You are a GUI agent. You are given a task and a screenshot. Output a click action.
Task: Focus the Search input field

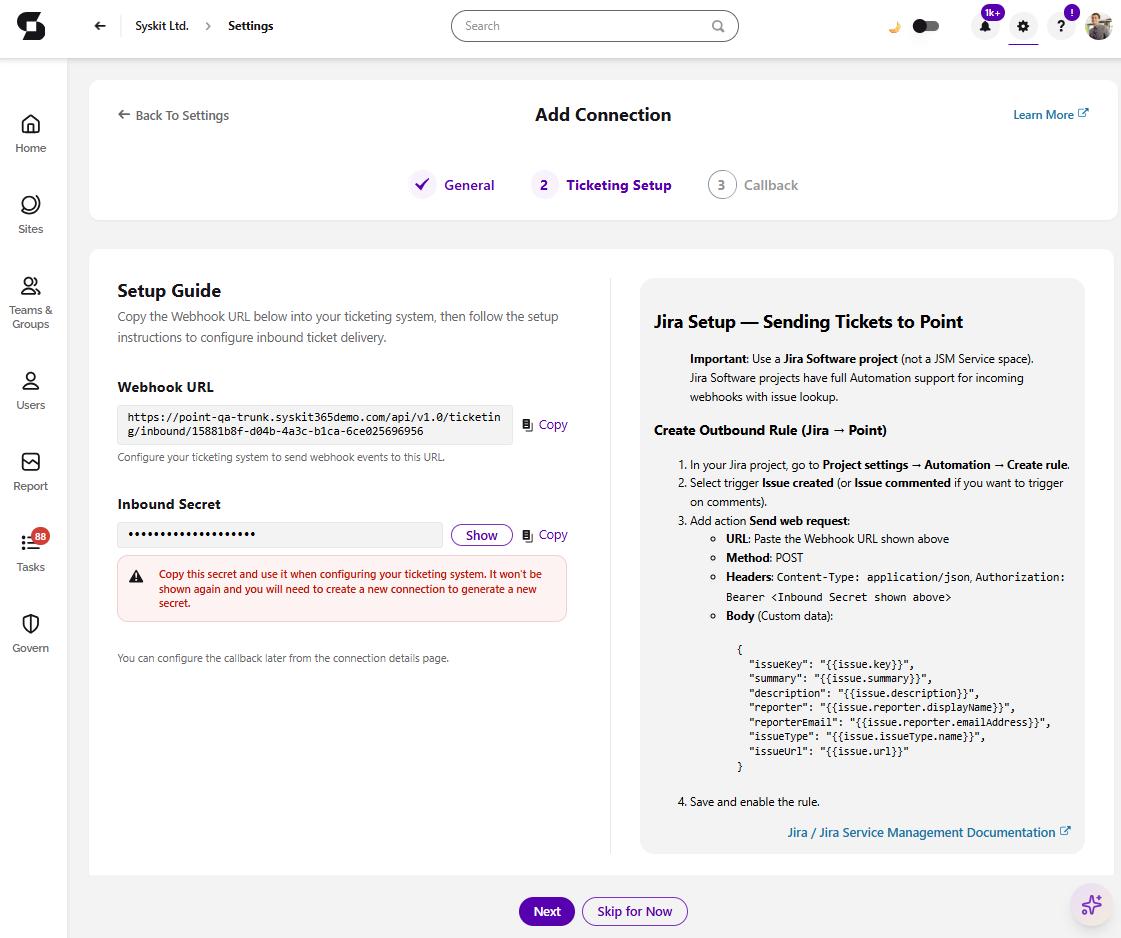[595, 26]
